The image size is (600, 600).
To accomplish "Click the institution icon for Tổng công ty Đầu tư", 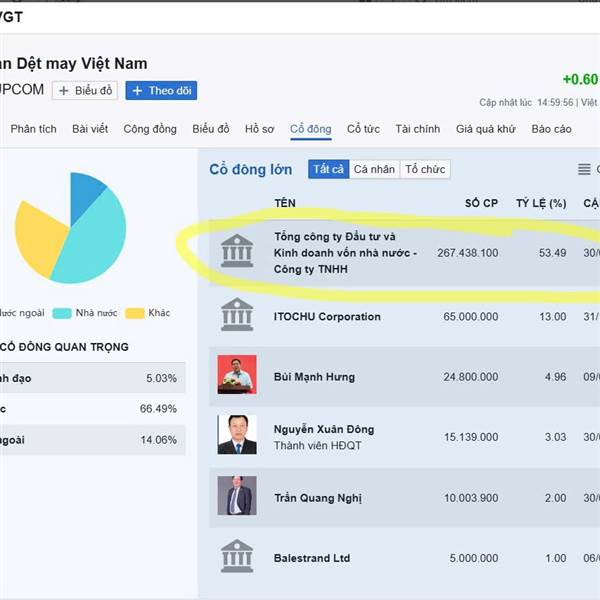I will [x=237, y=251].
